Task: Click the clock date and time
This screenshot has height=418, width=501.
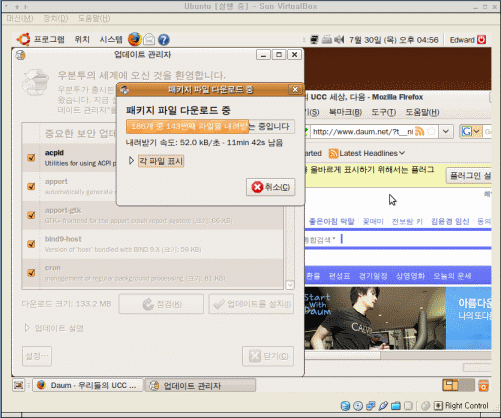Action: 394,40
